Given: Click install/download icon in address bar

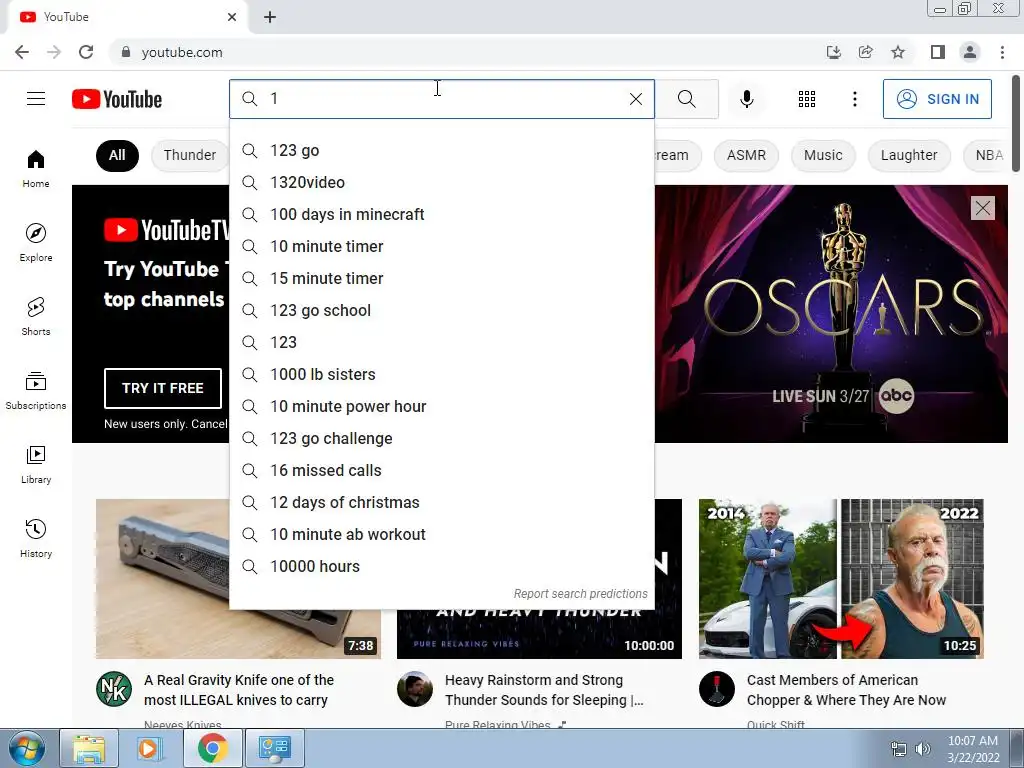Looking at the screenshot, I should coord(833,52).
